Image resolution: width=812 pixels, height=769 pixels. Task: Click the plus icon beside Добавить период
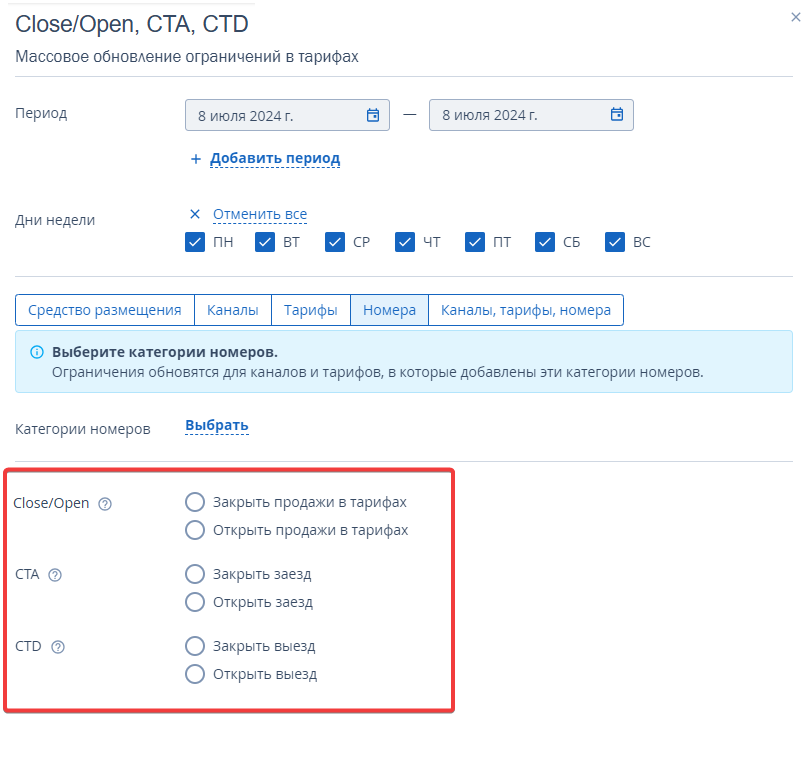[x=196, y=159]
